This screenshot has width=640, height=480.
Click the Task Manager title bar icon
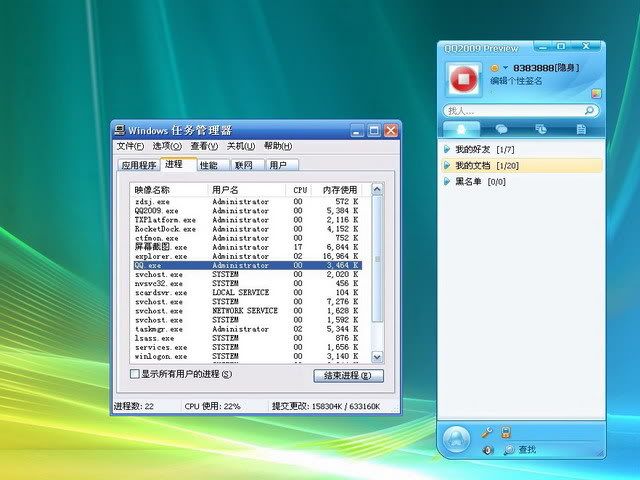pyautogui.click(x=120, y=130)
